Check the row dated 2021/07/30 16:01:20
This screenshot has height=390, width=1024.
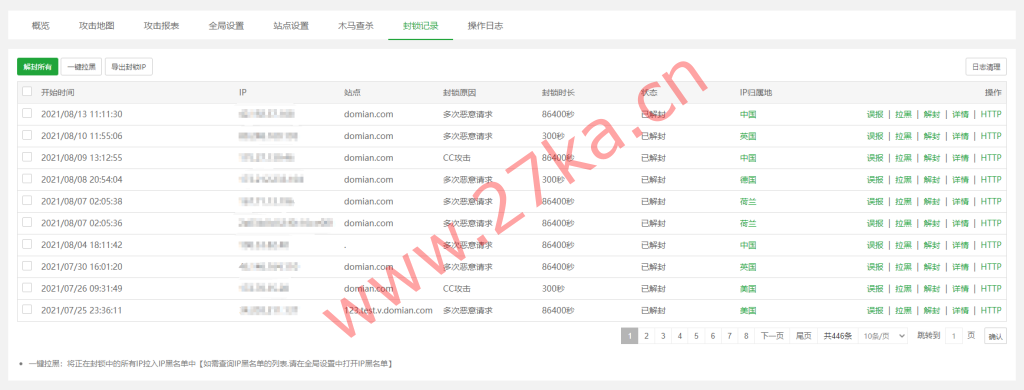click(27, 266)
